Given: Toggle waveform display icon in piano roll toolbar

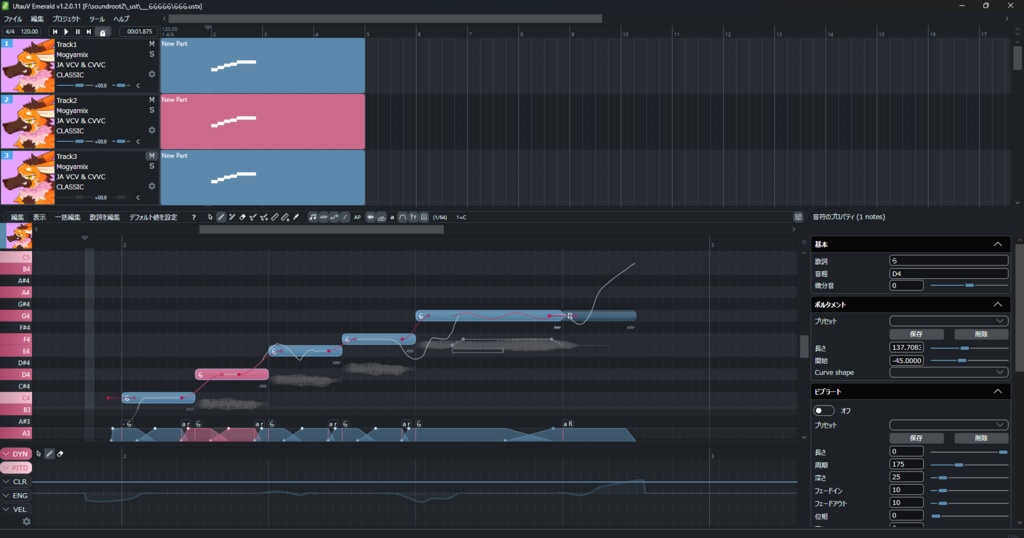Looking at the screenshot, I should (370, 217).
